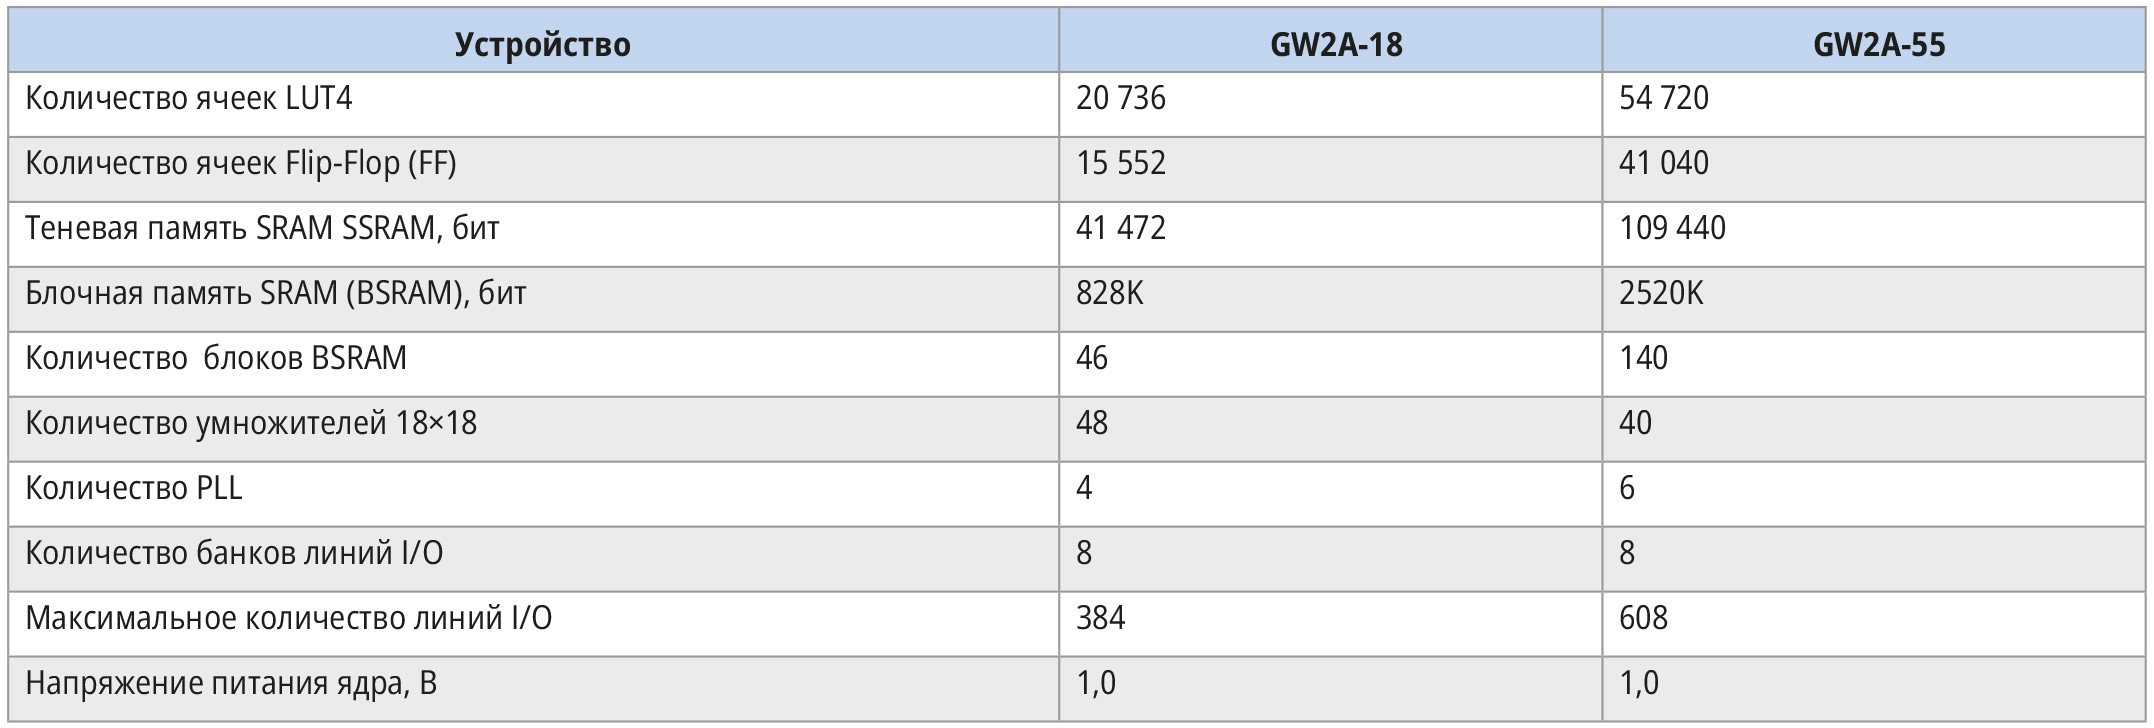The height and width of the screenshot is (728, 2154).
Task: Select the 54 720 value cell
Action: (1664, 99)
